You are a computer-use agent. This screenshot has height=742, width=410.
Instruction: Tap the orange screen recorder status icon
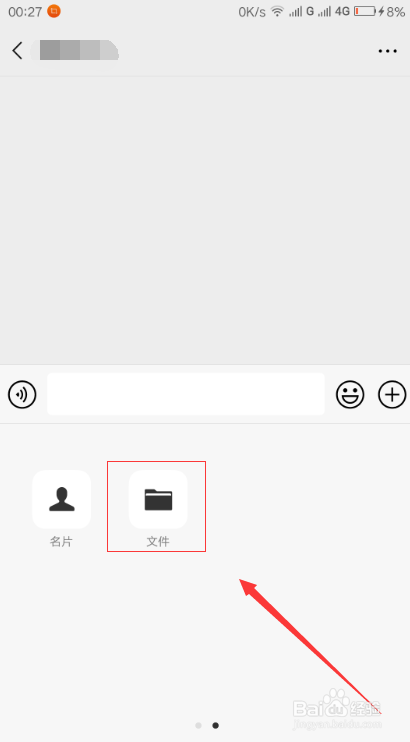click(54, 11)
